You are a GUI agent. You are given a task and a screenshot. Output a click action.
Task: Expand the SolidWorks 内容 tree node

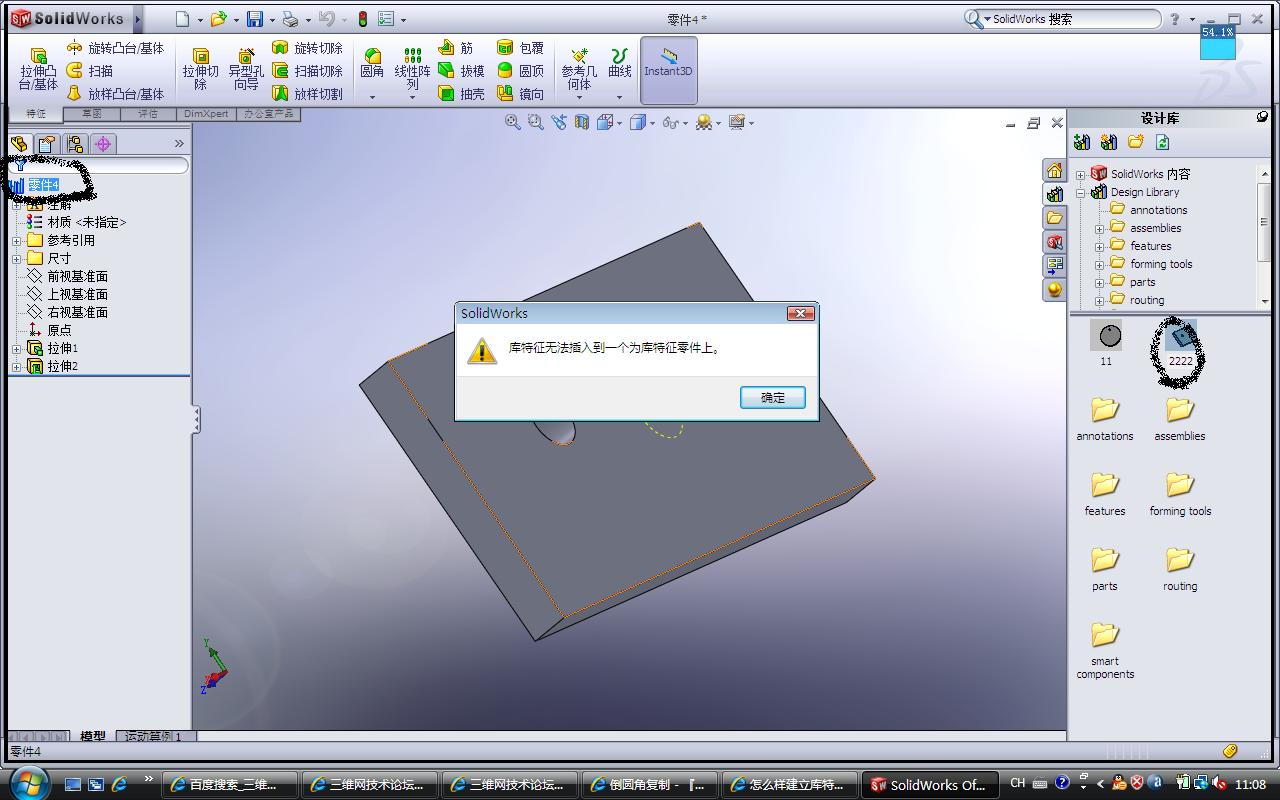coord(1080,175)
